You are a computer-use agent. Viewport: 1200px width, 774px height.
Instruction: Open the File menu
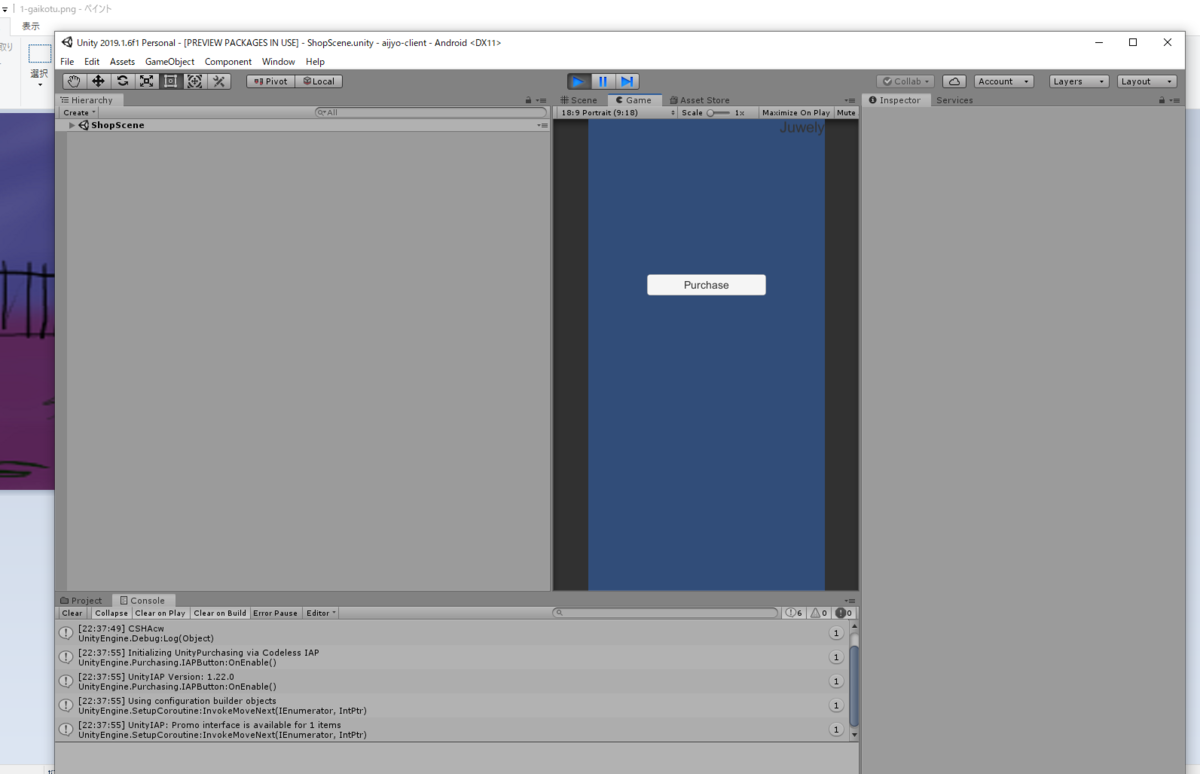[x=67, y=62]
